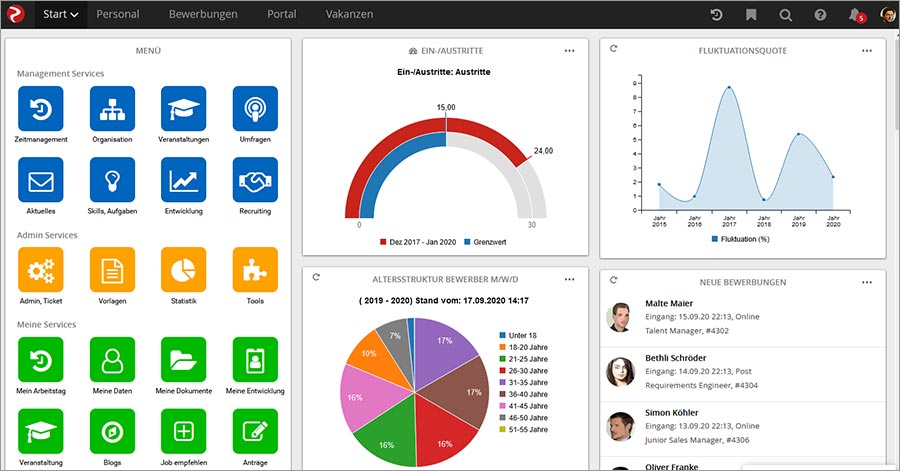Click the 2017 peak data point
This screenshot has width=900, height=471.
pos(729,87)
